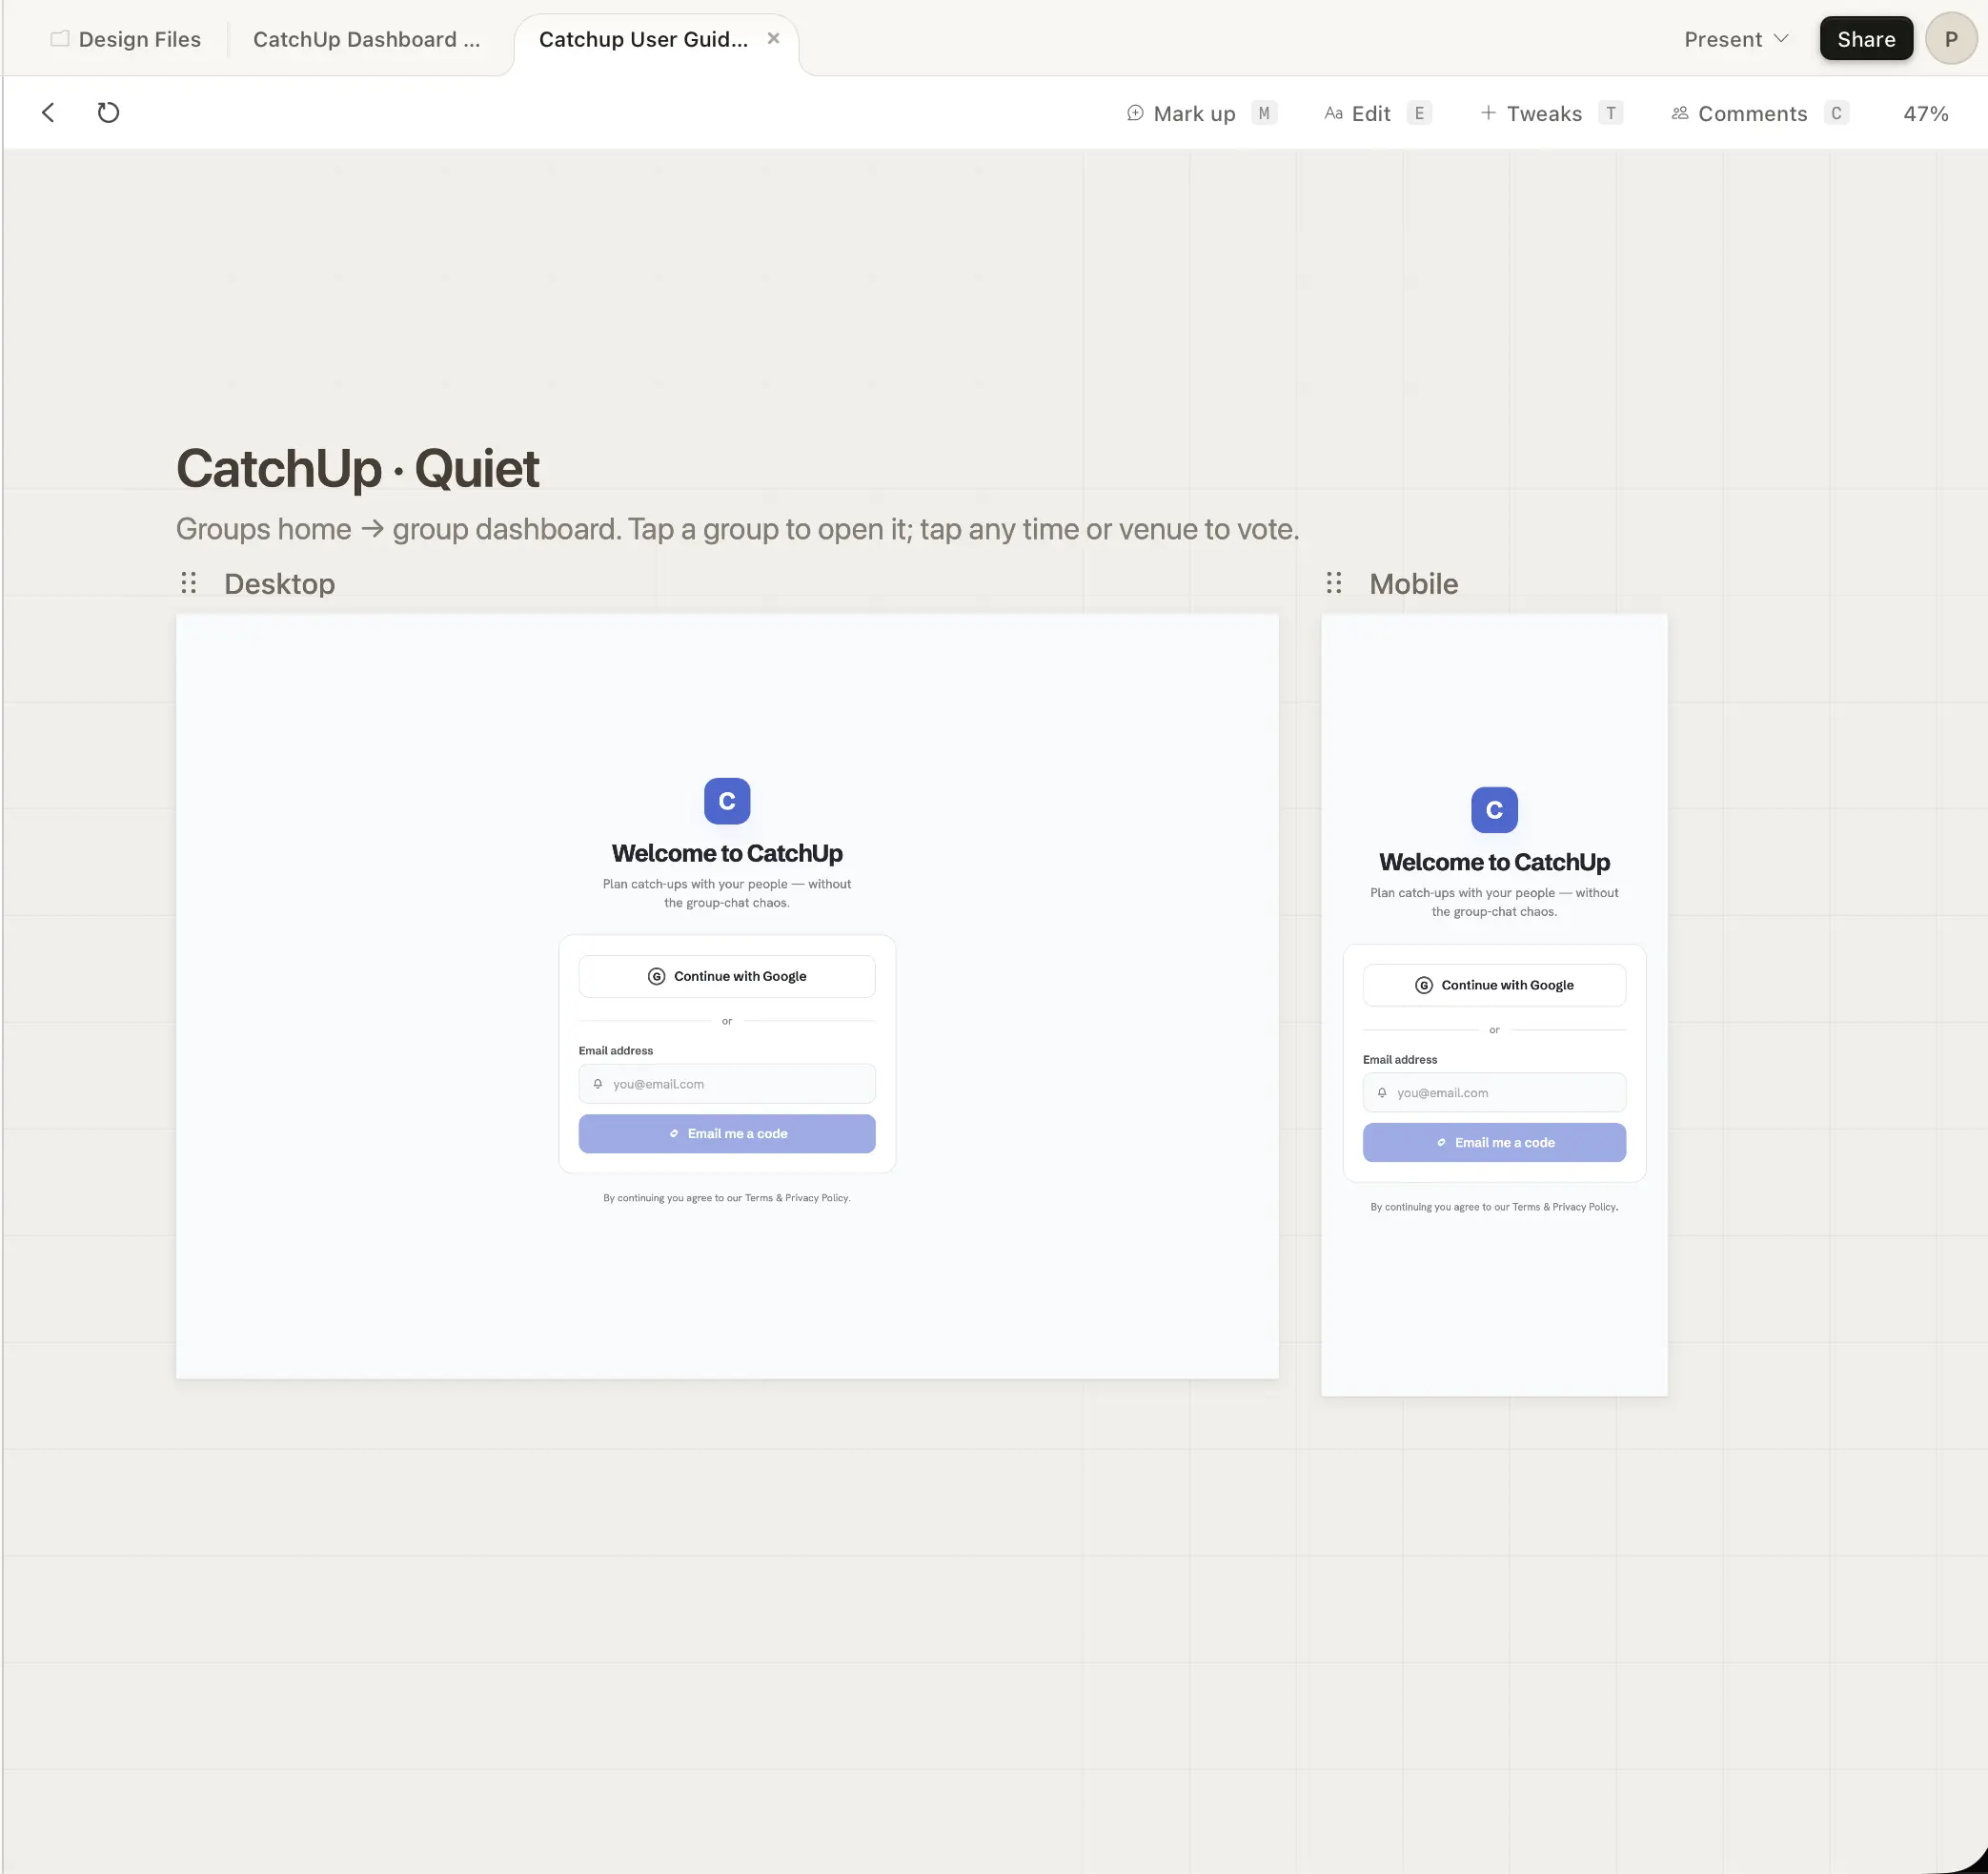Click the folder icon on Design Files tab
The image size is (1988, 1874).
click(60, 39)
